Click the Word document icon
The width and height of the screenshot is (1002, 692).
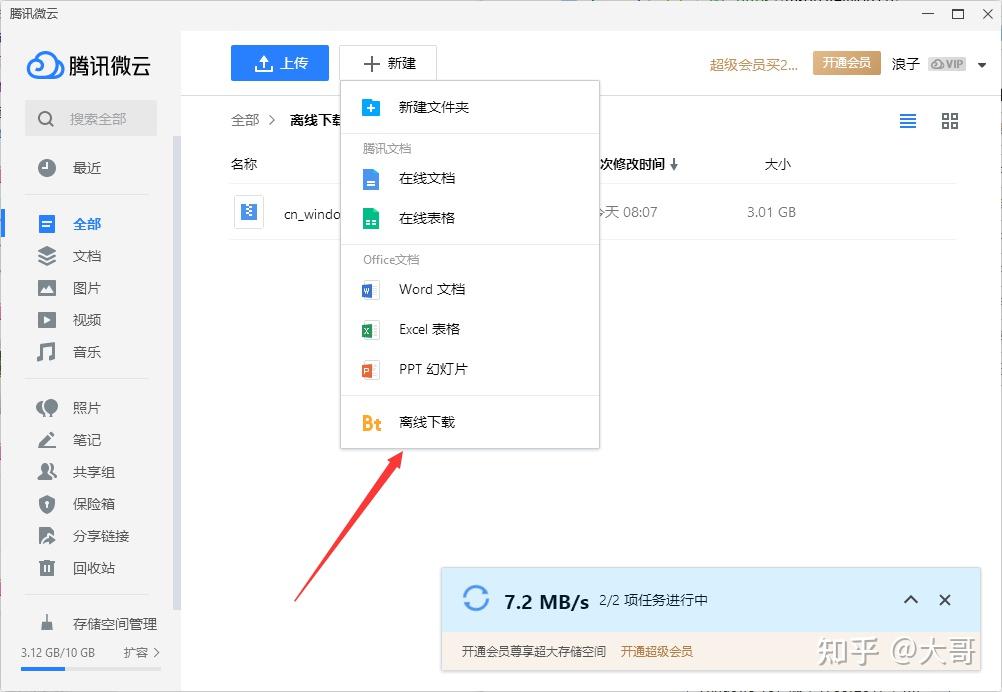370,290
